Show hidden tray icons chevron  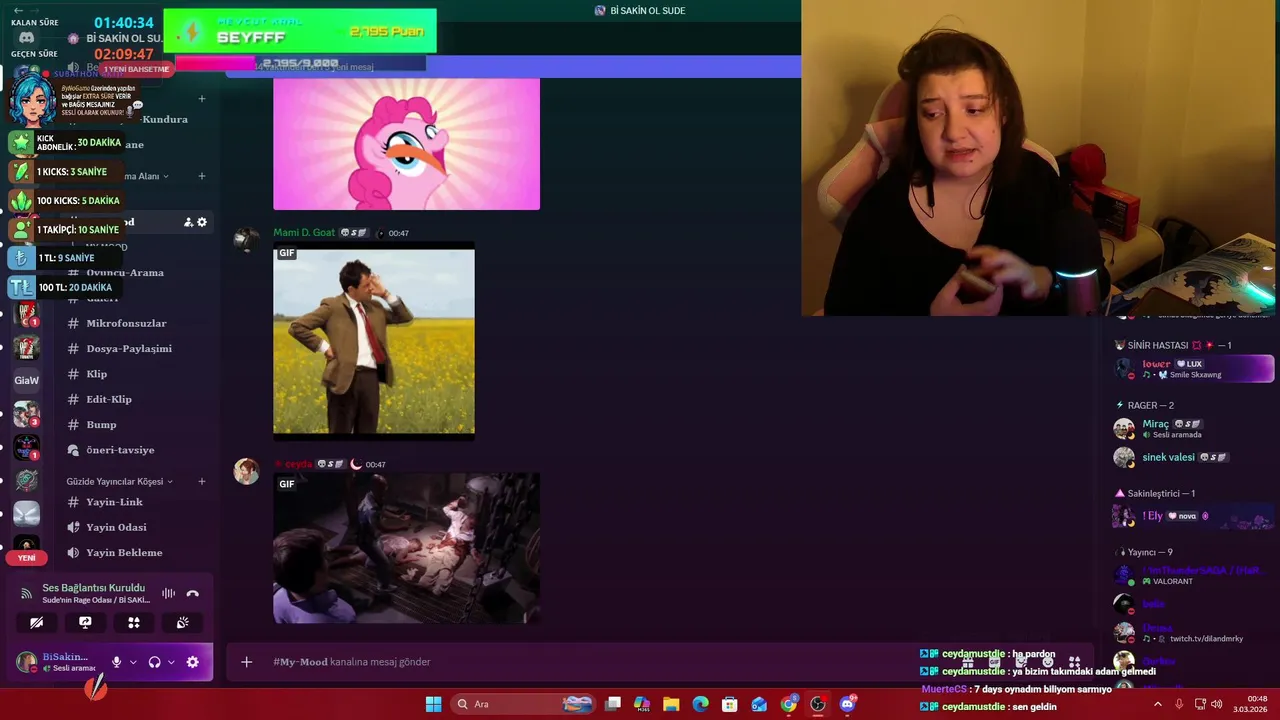[1158, 704]
